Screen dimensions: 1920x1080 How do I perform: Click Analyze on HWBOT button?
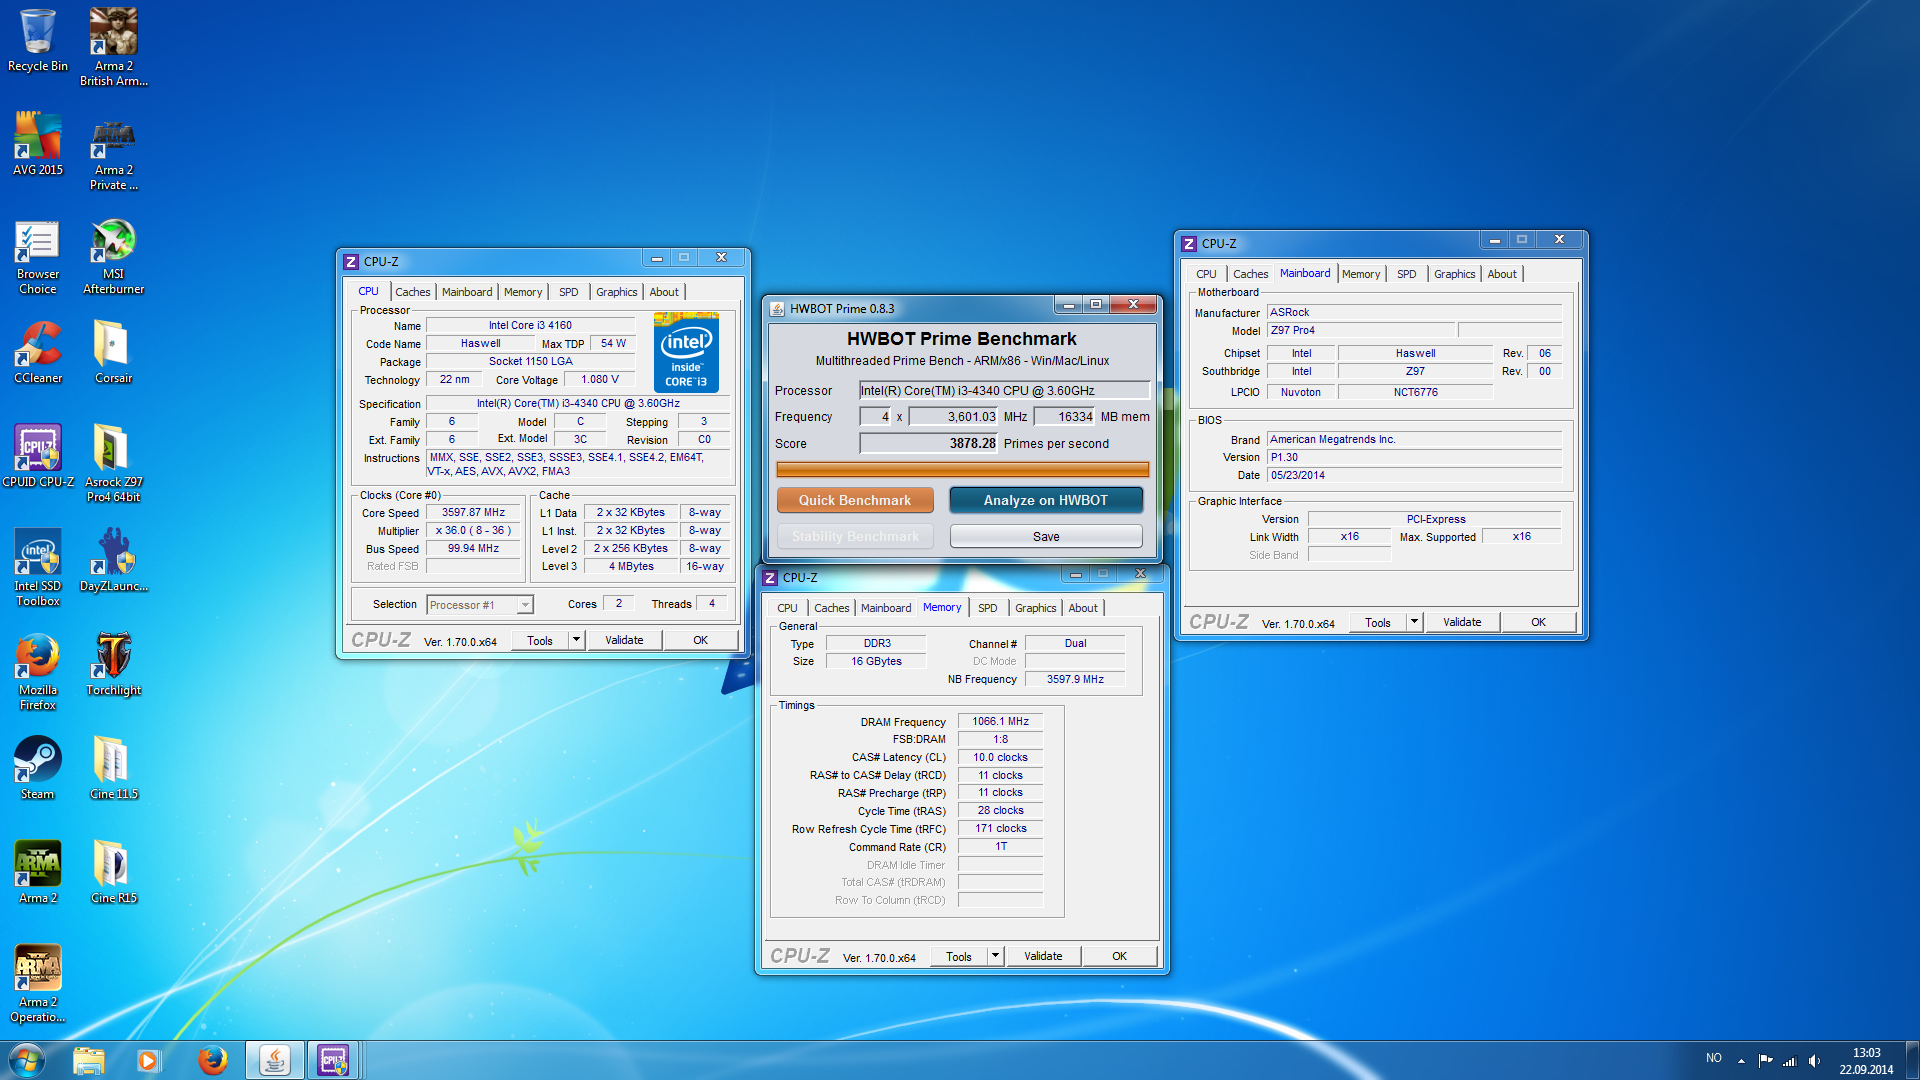pyautogui.click(x=1046, y=500)
